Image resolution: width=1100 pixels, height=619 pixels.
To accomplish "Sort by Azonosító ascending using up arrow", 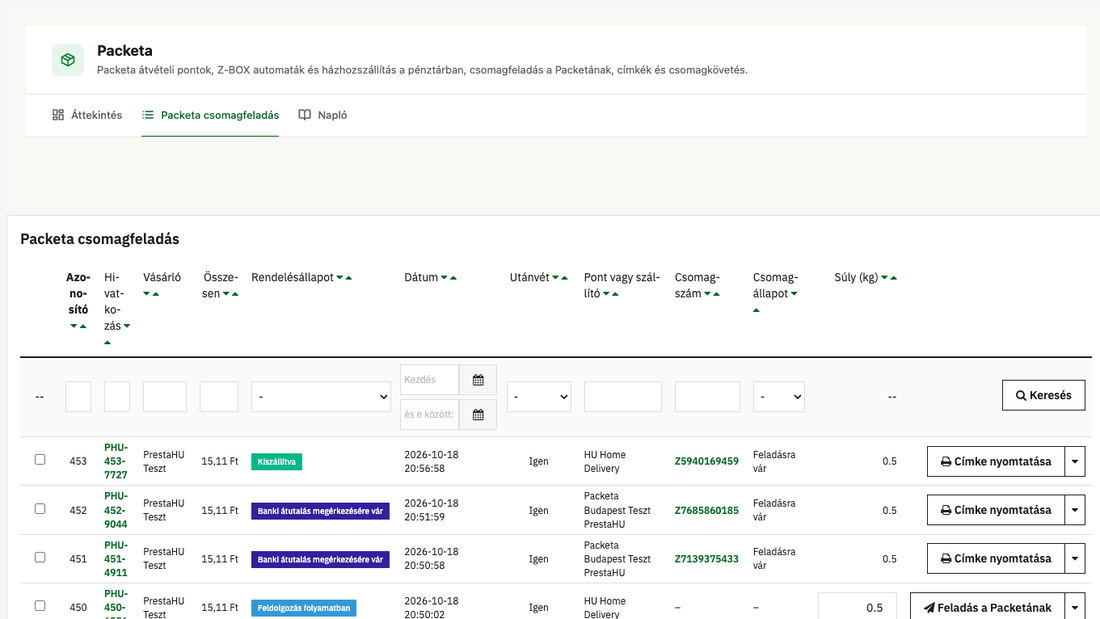I will point(83,326).
